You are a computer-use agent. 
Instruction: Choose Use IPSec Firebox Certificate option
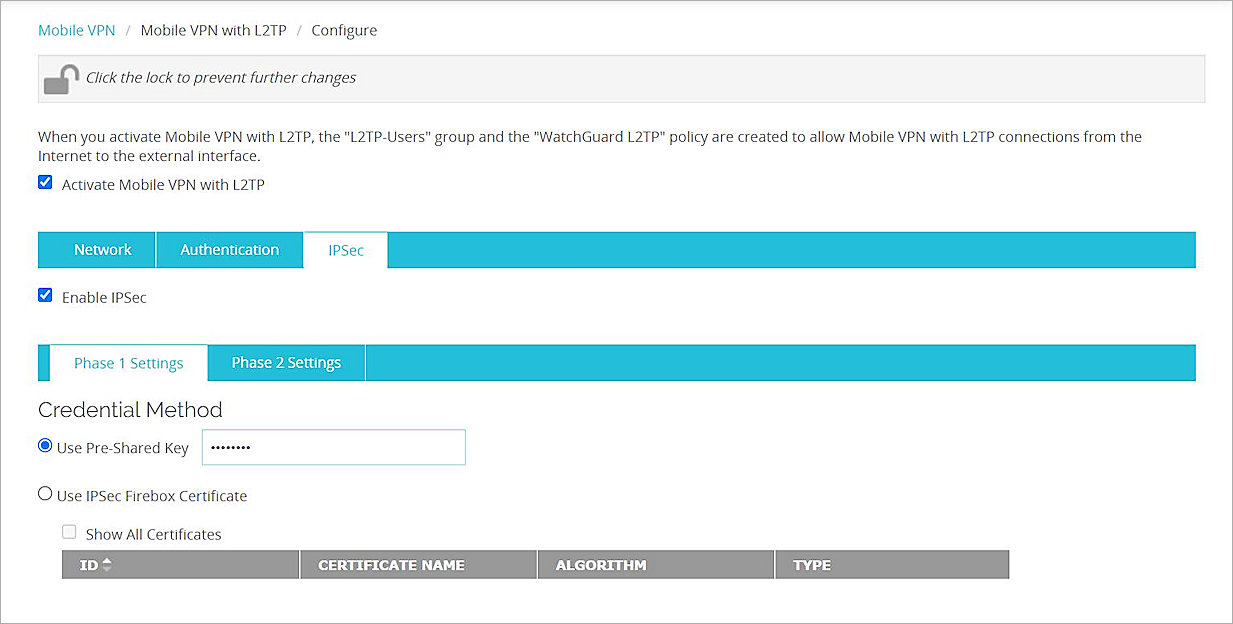[x=45, y=493]
